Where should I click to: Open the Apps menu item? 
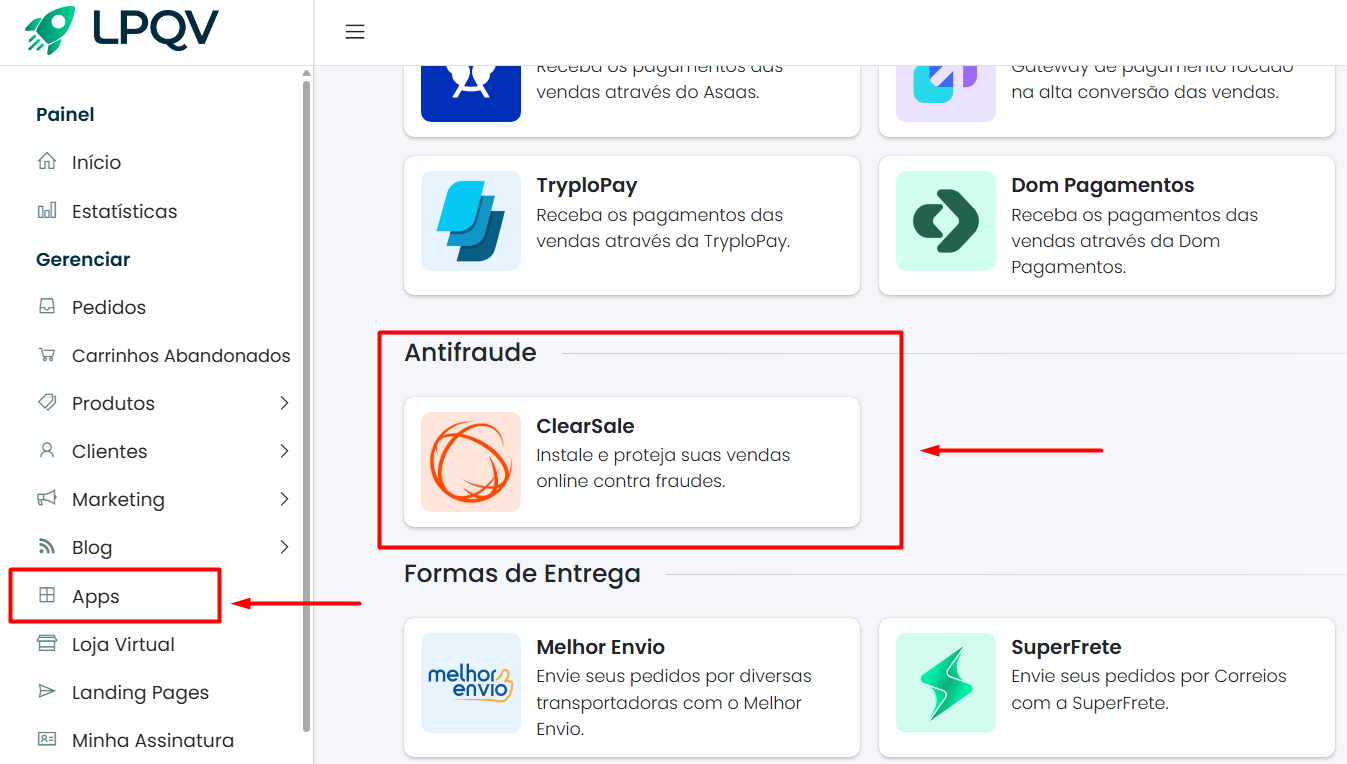[x=96, y=597]
